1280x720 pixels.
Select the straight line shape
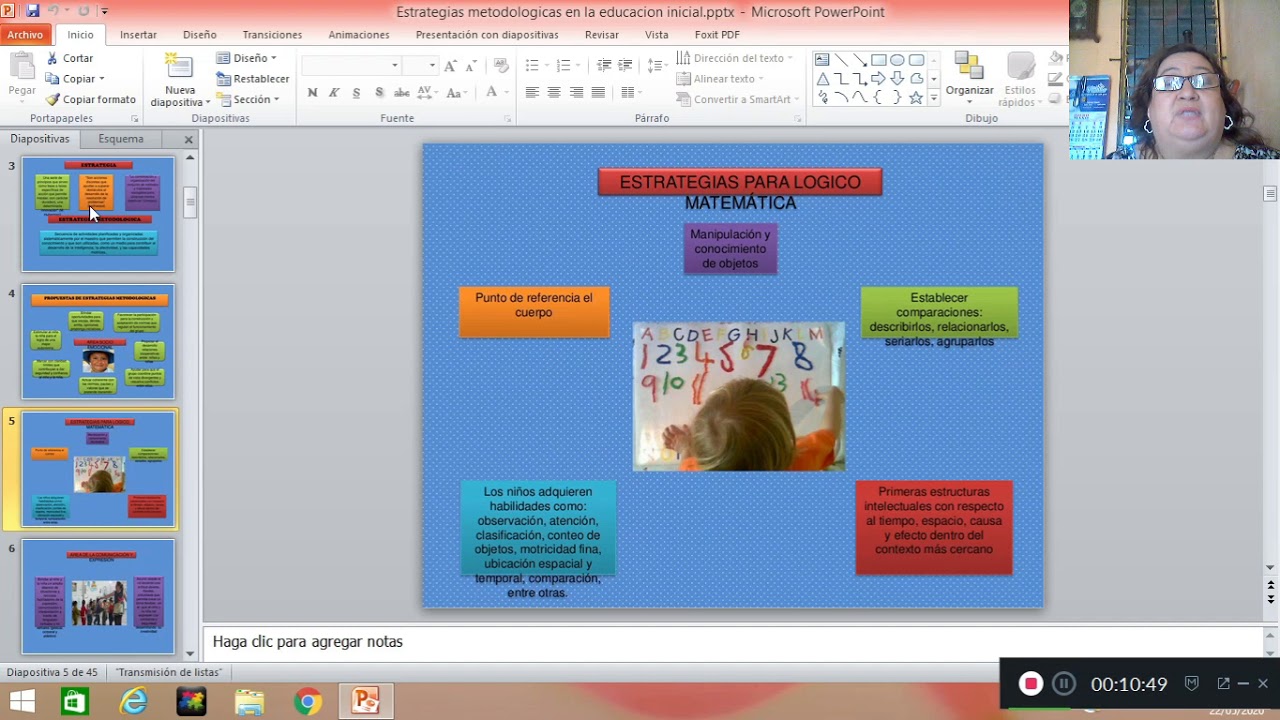841,60
